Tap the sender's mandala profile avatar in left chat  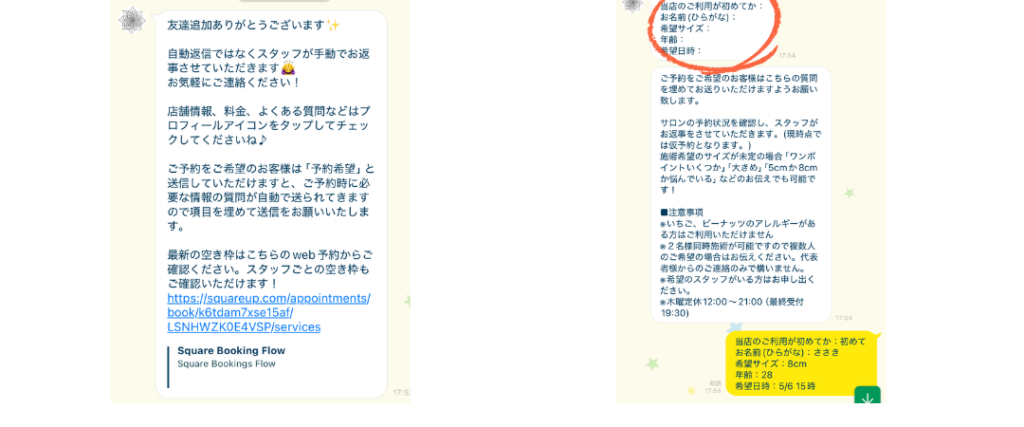(x=132, y=21)
